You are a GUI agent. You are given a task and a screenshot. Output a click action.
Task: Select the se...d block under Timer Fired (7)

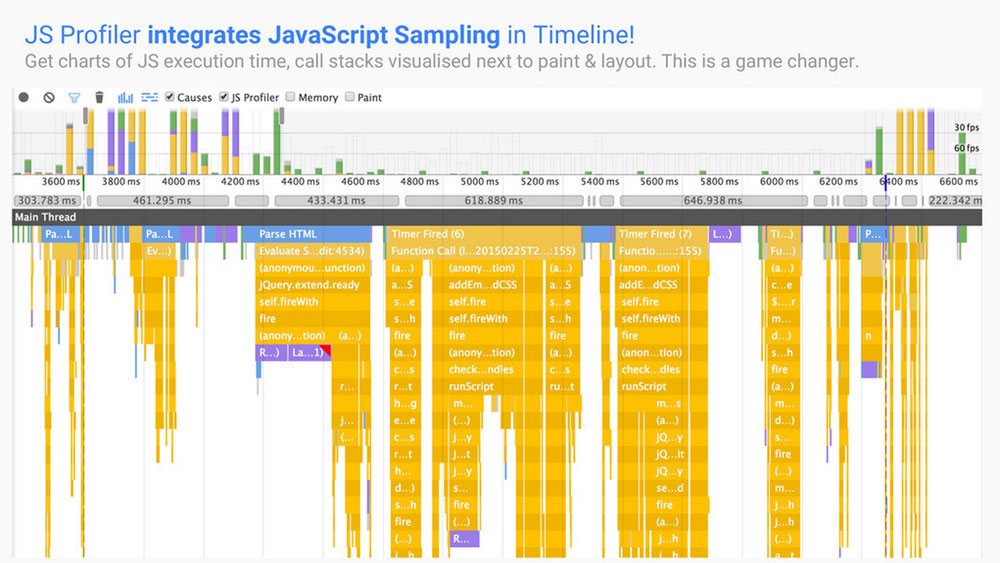tap(670, 488)
